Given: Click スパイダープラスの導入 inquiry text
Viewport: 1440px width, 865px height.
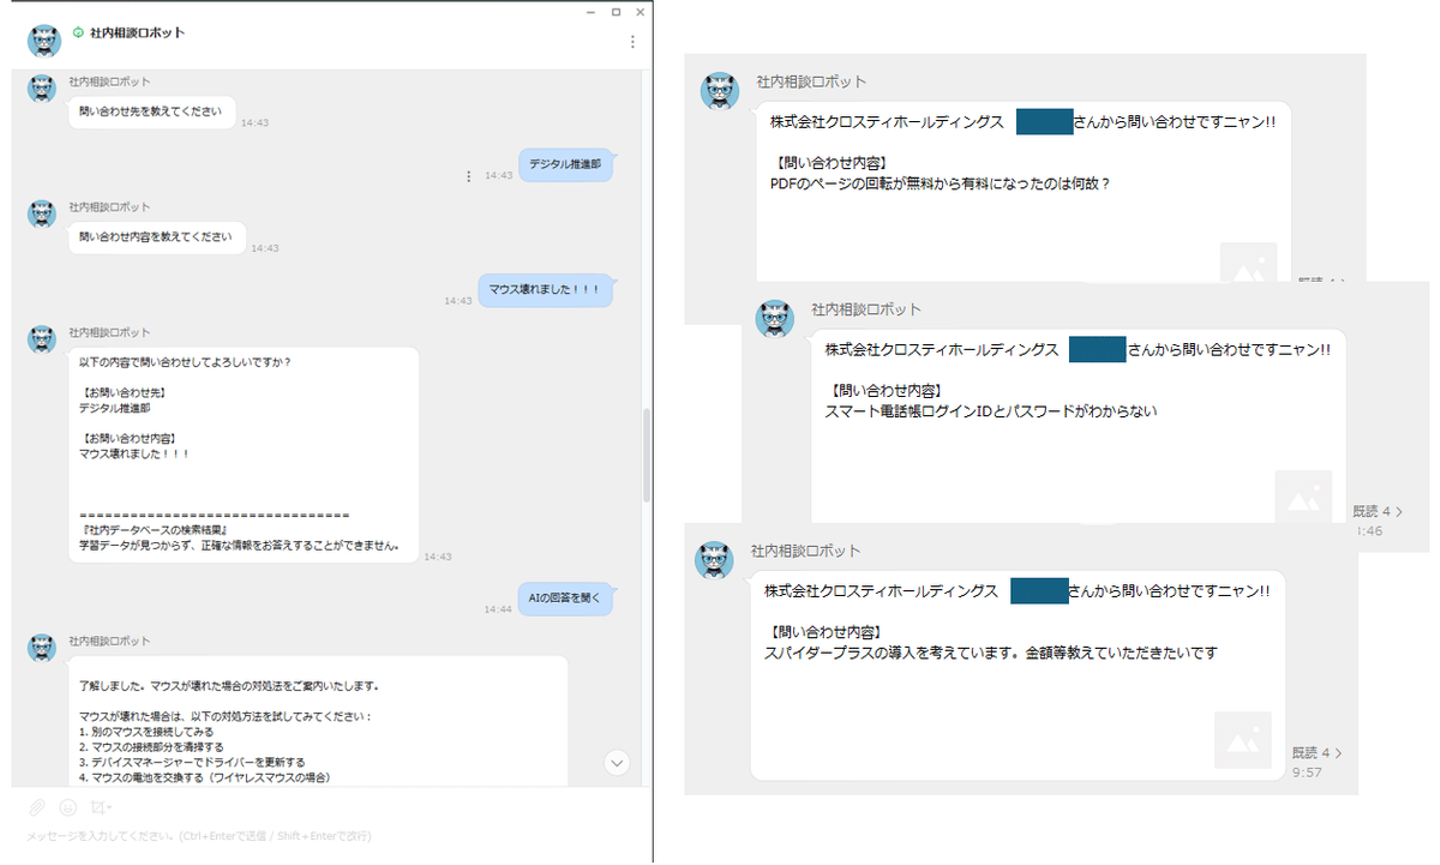Looking at the screenshot, I should (990, 653).
